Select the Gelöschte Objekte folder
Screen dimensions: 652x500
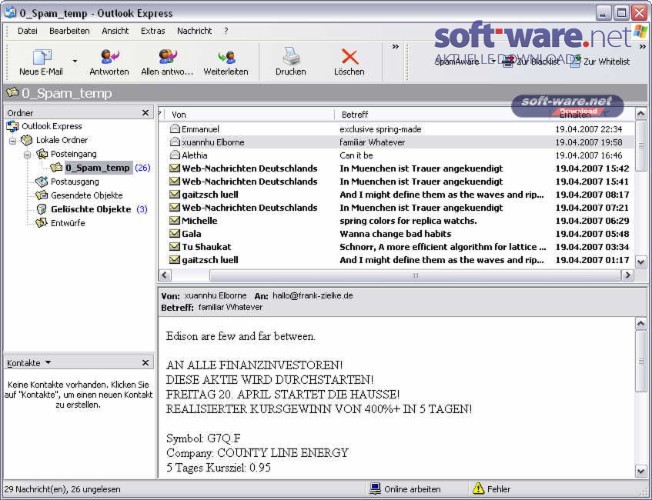point(91,209)
